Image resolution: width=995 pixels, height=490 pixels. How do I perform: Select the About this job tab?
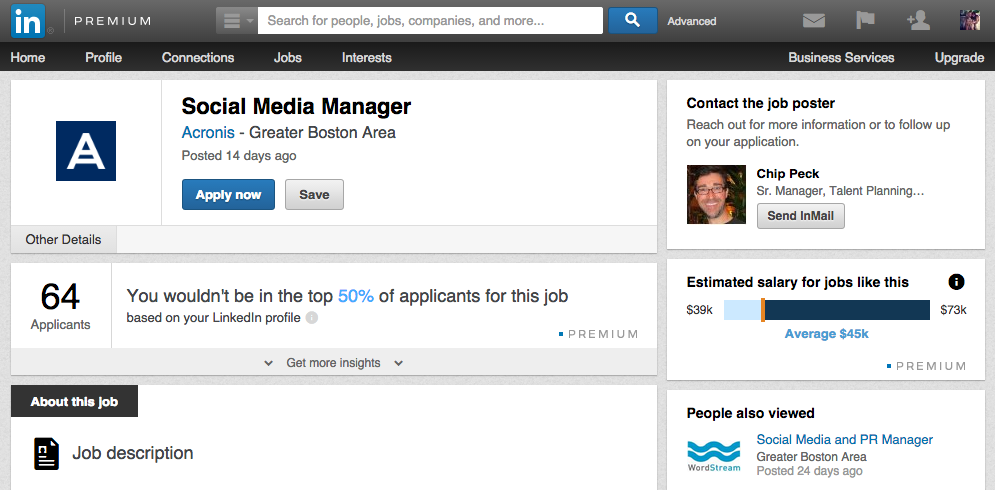pos(74,401)
